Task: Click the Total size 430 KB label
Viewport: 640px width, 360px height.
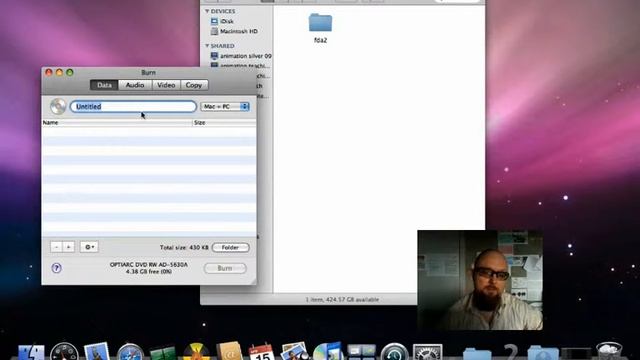Action: (x=184, y=247)
